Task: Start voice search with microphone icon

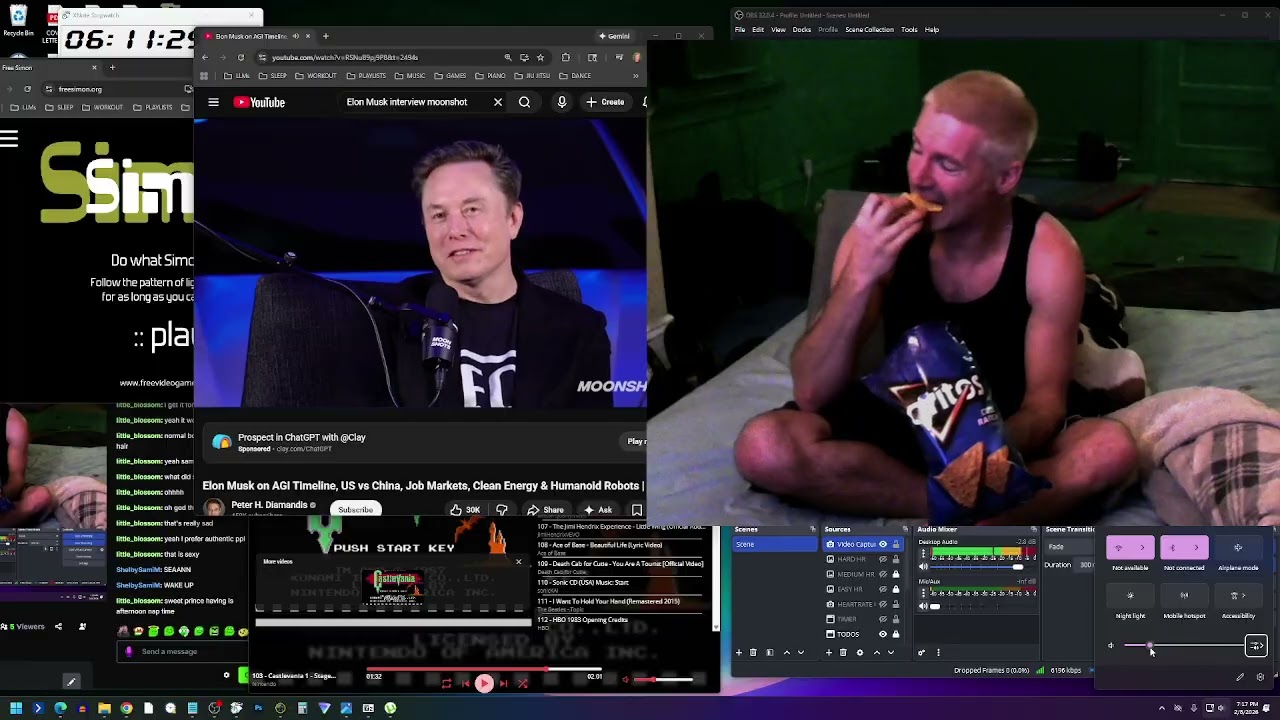Action: [561, 102]
